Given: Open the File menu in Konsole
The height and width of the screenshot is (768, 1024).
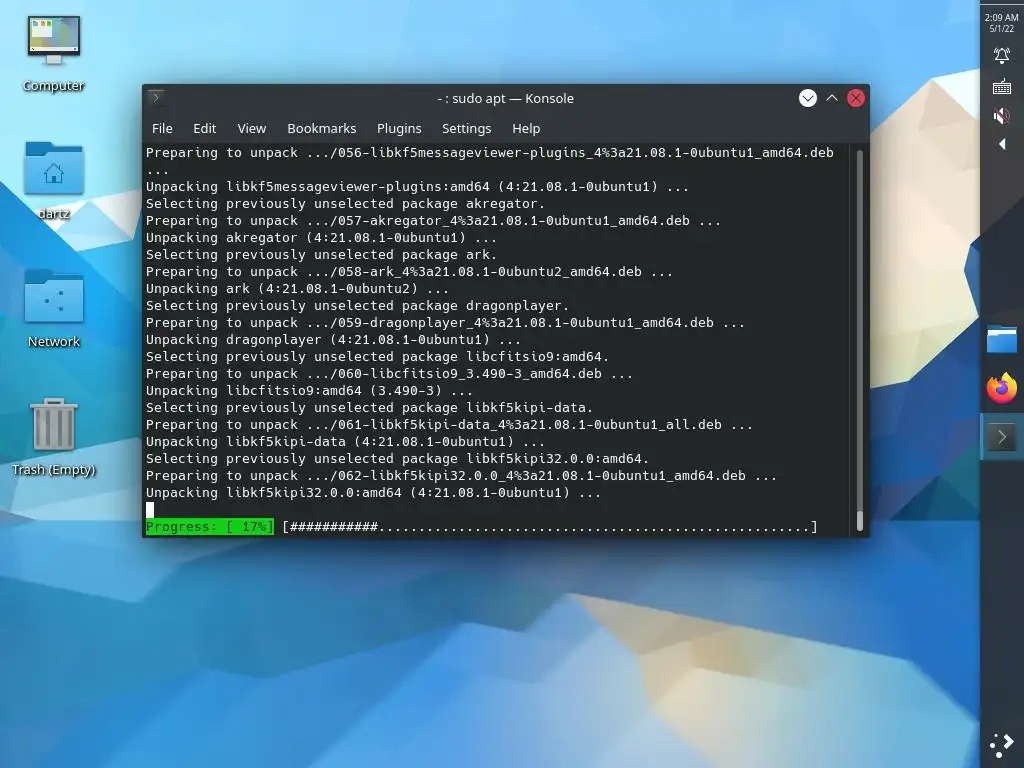Looking at the screenshot, I should point(162,129).
